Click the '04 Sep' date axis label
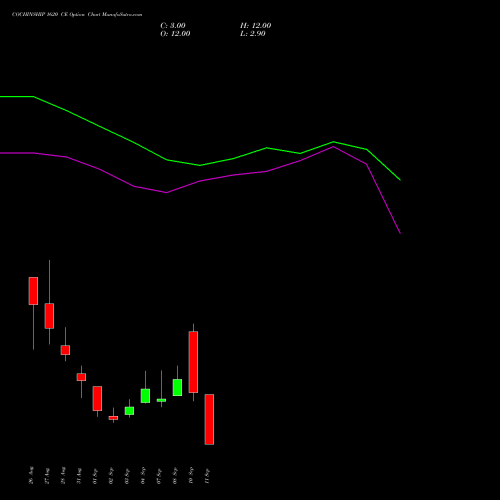Screen dimensions: 500x500 pos(143,476)
